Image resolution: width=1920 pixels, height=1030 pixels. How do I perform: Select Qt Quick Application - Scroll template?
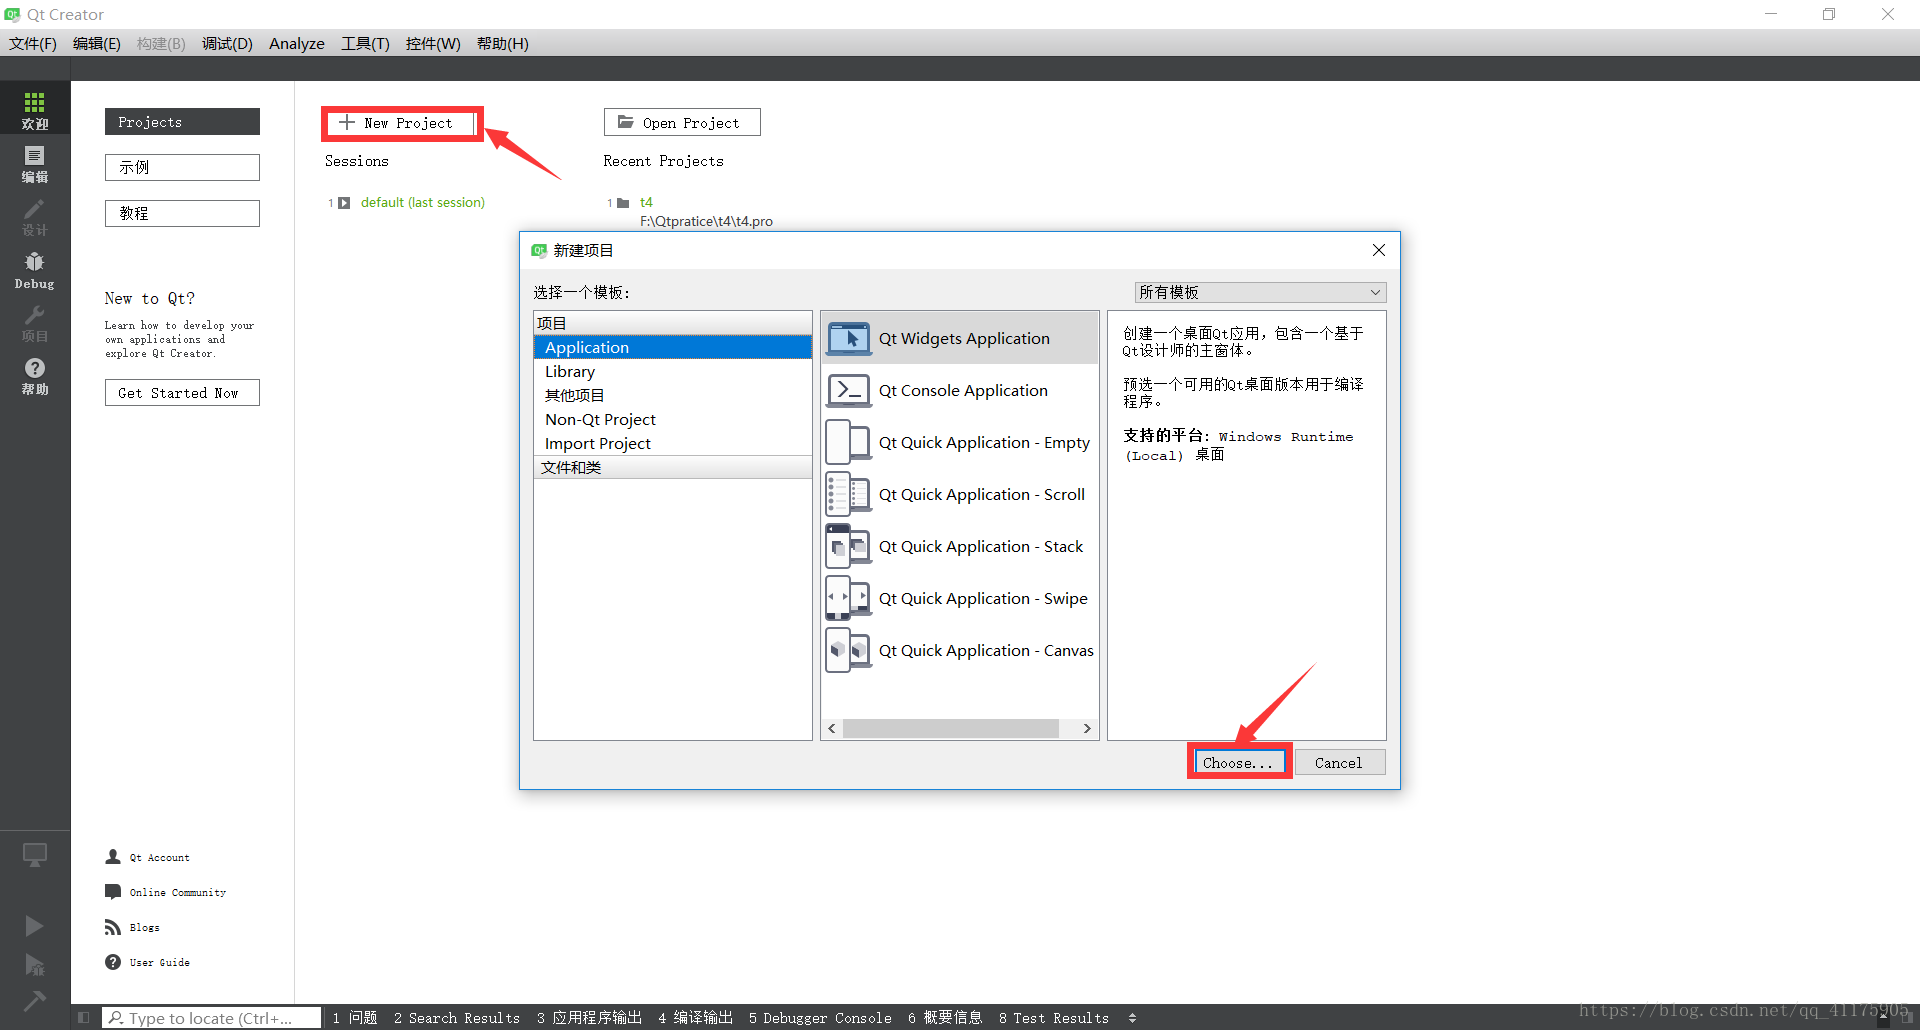point(960,494)
